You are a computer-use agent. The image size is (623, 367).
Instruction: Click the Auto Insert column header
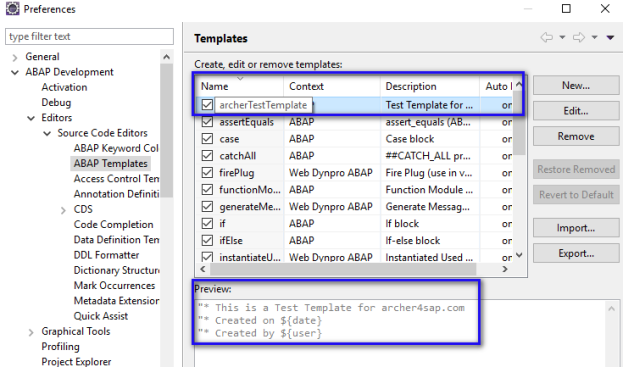498,86
